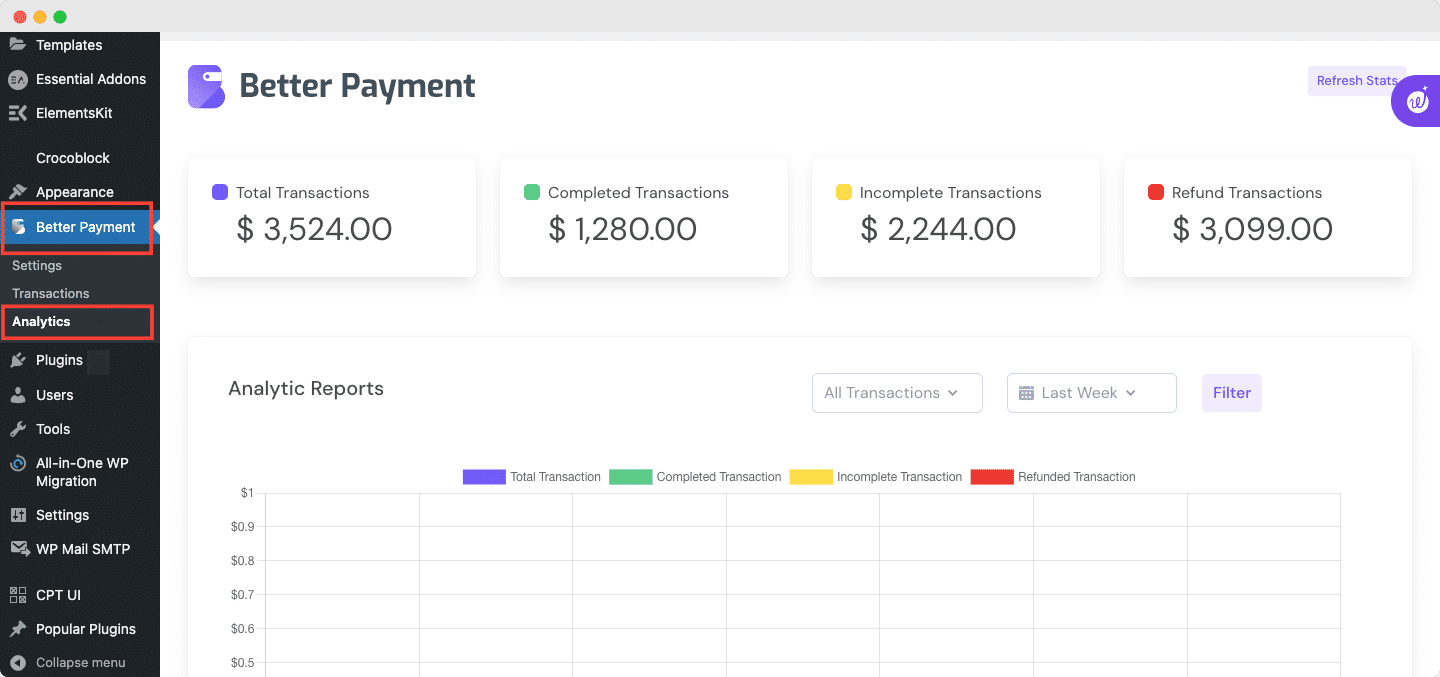Open the Transactions submenu item
Viewport: 1440px width, 677px height.
tap(51, 293)
